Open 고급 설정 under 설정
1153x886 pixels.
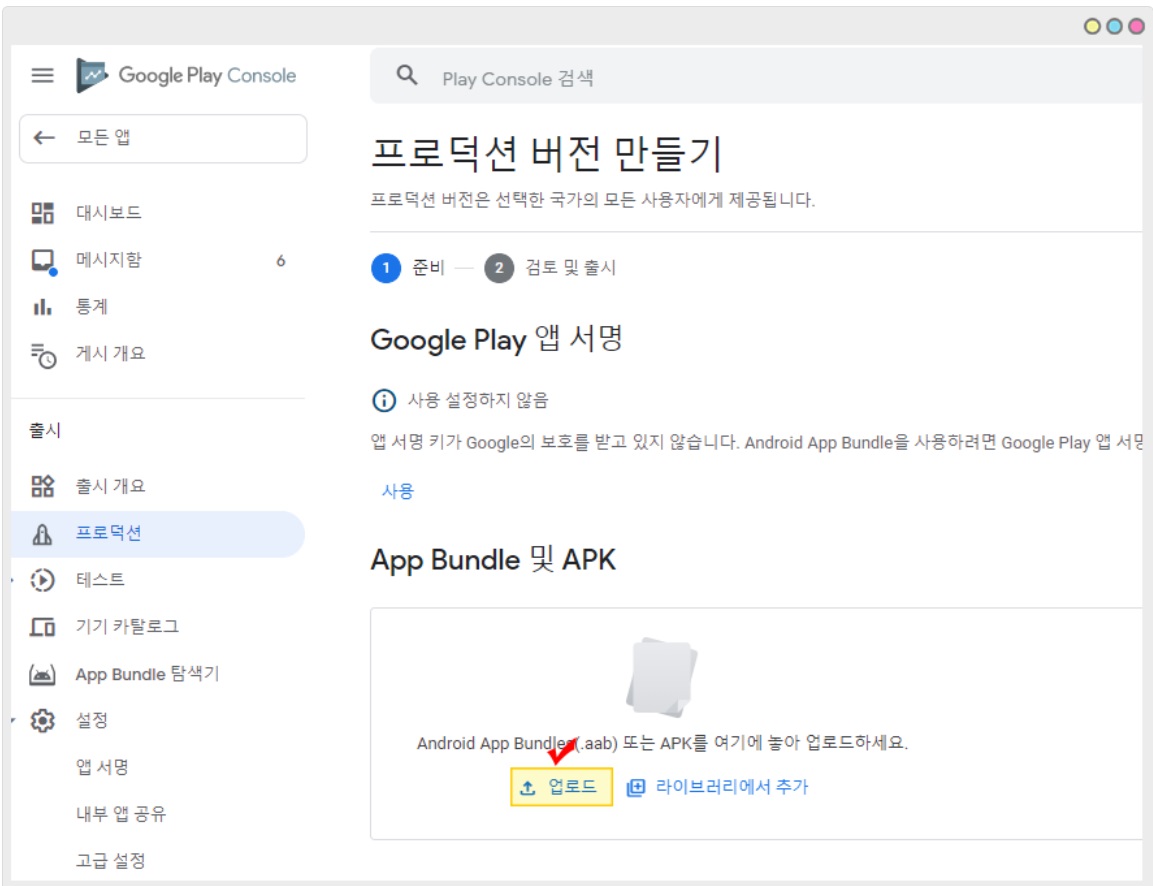tap(111, 861)
